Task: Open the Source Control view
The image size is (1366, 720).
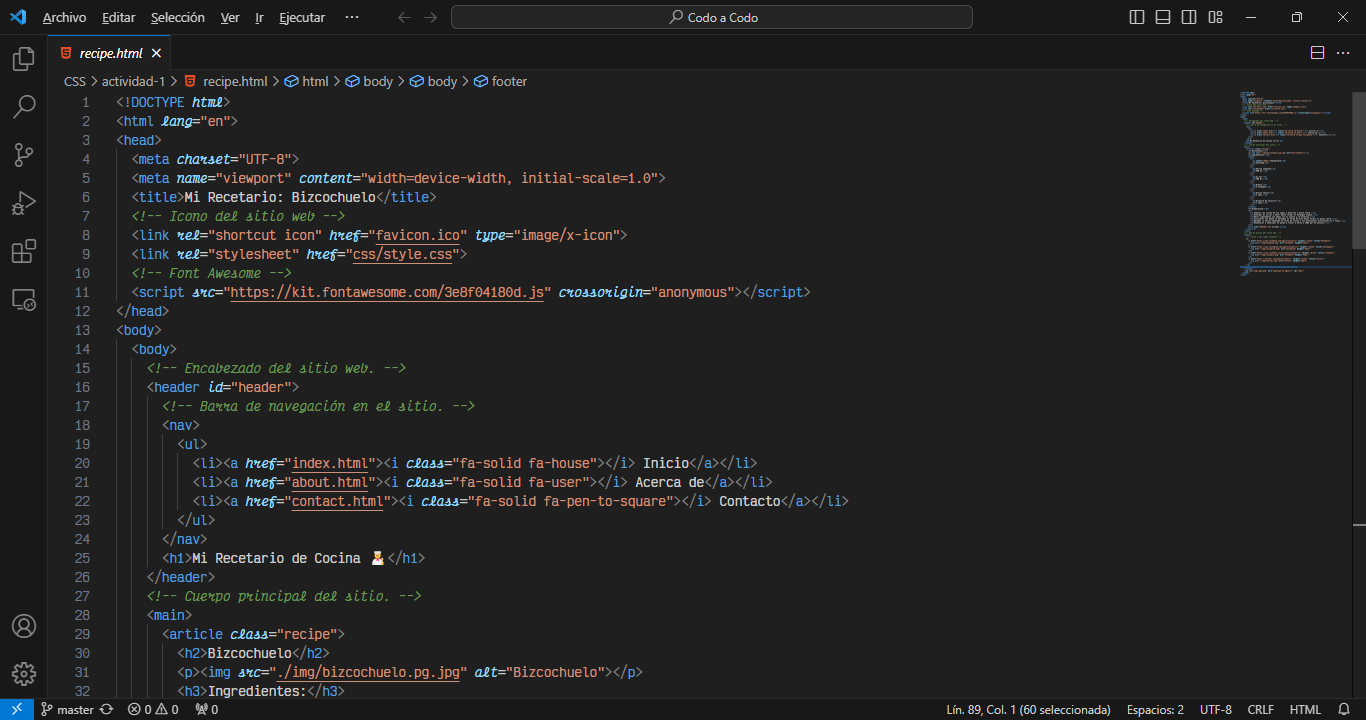Action: 24,155
